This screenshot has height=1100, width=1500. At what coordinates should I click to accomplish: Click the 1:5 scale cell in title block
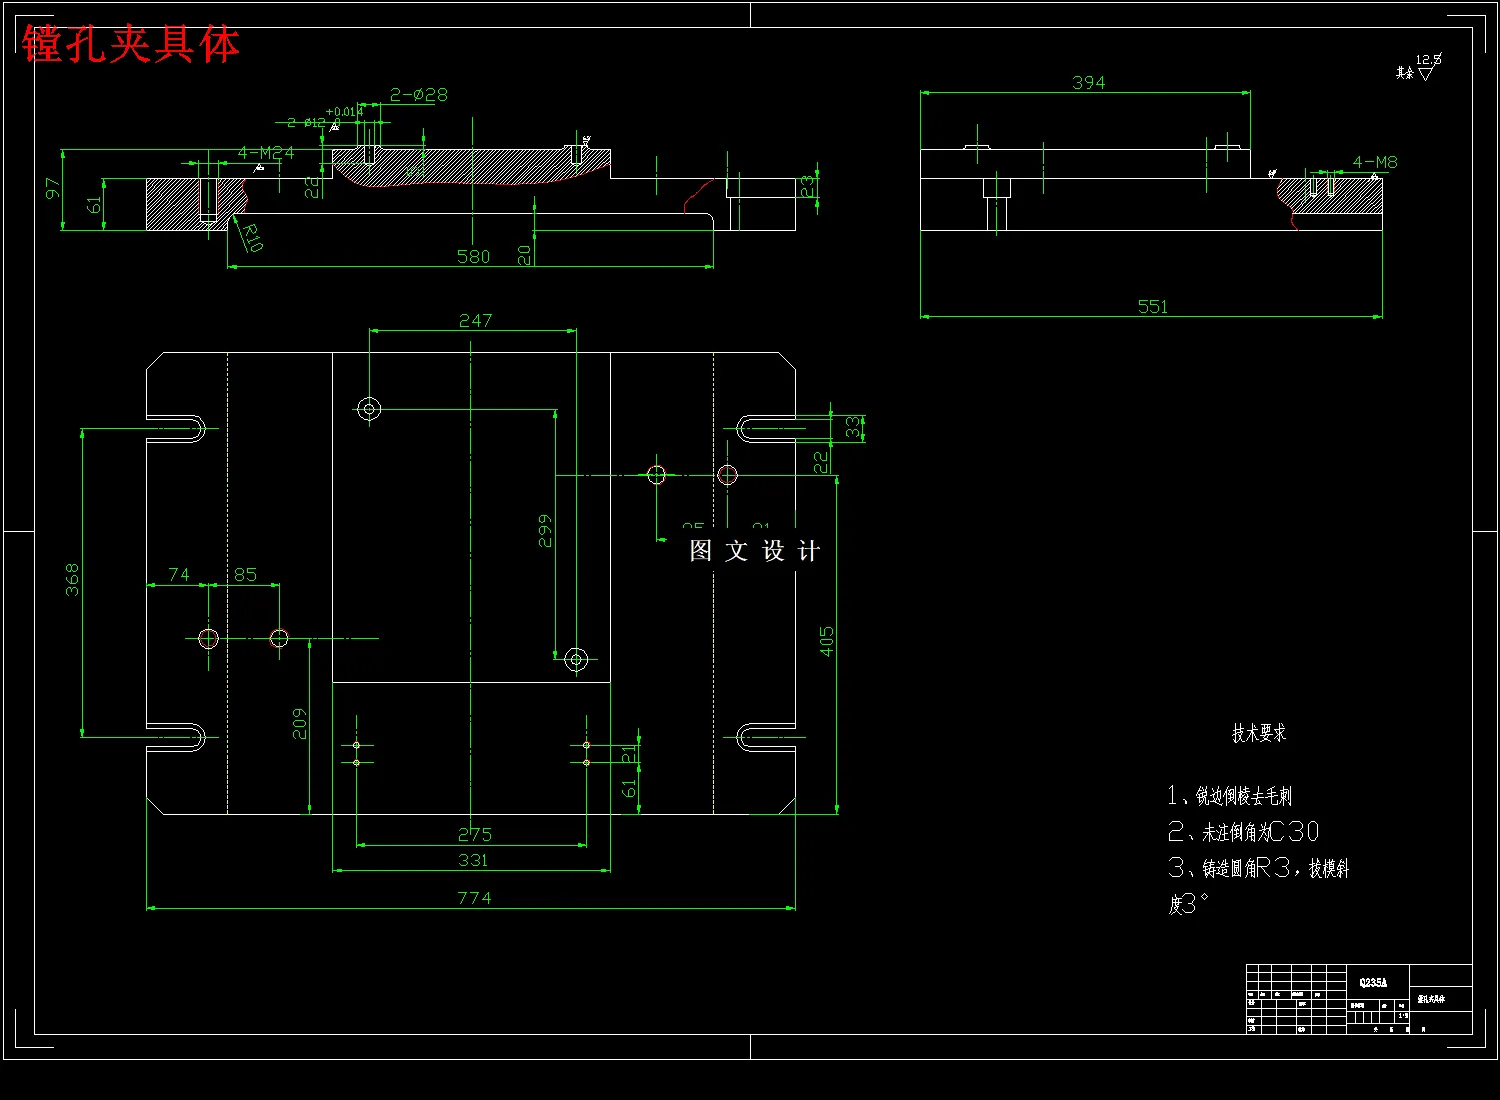click(x=1403, y=1016)
